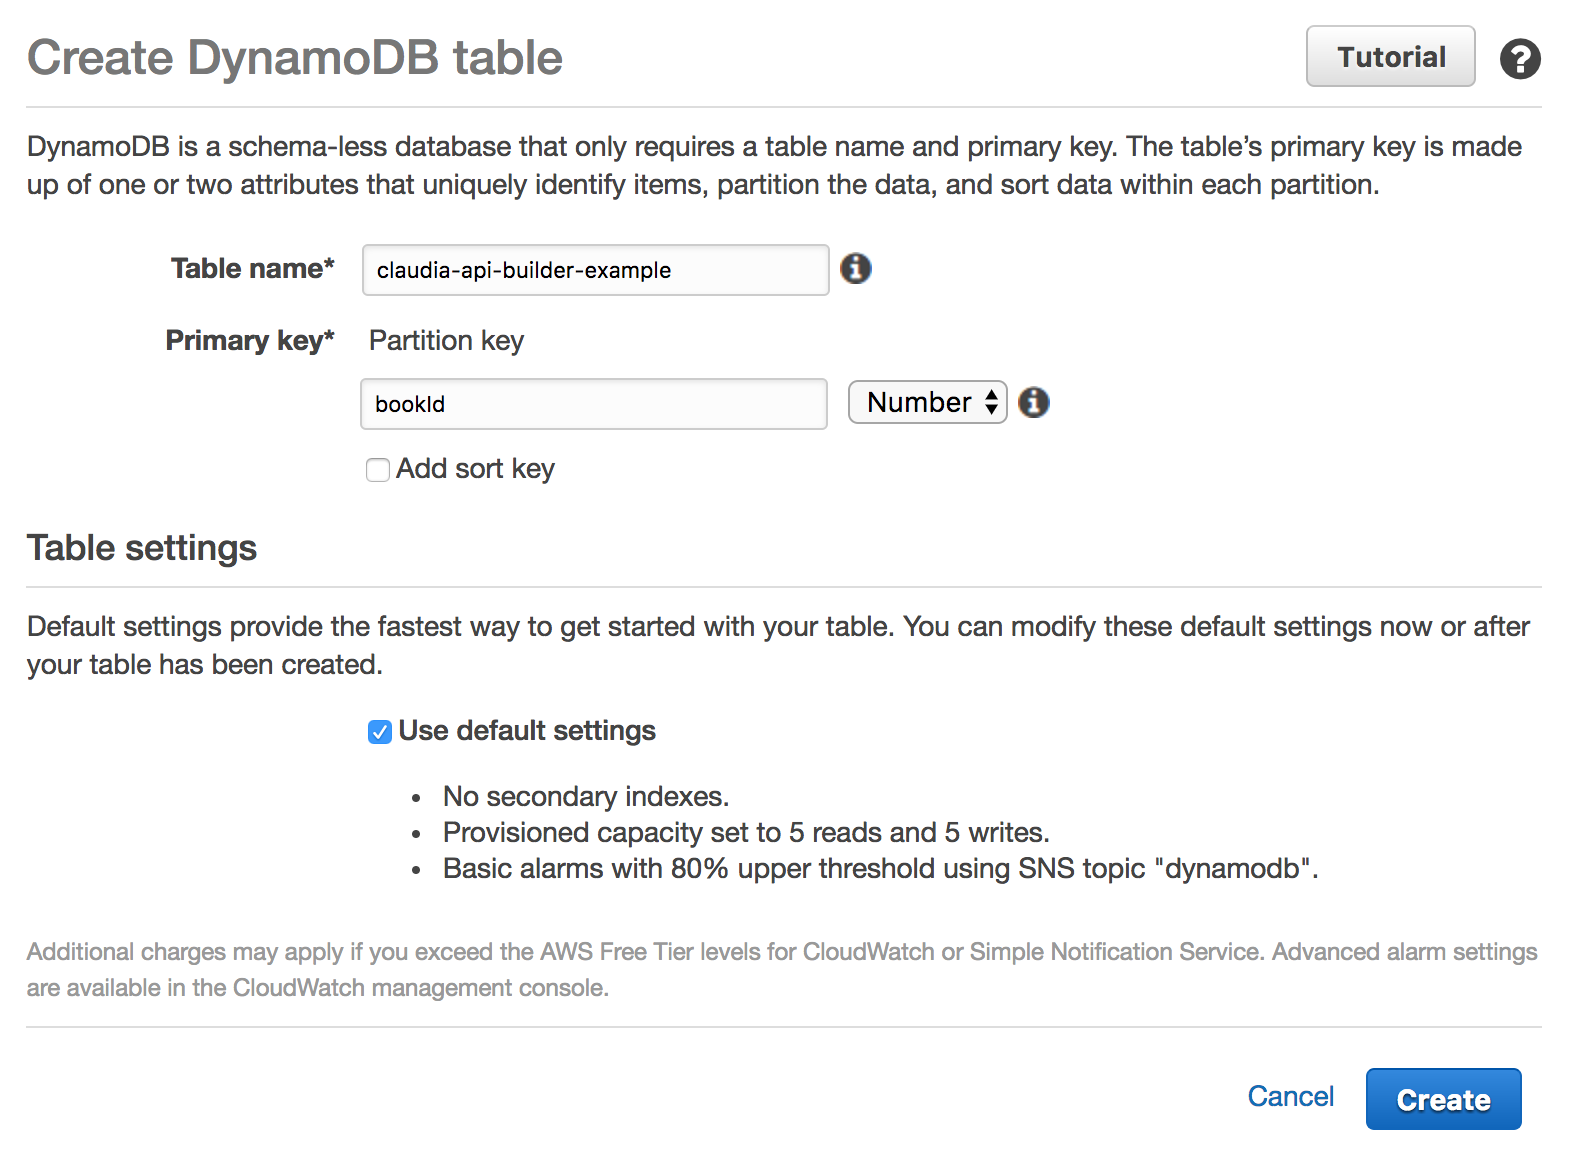Image resolution: width=1572 pixels, height=1162 pixels.
Task: Click the Table name* label
Action: (x=253, y=268)
